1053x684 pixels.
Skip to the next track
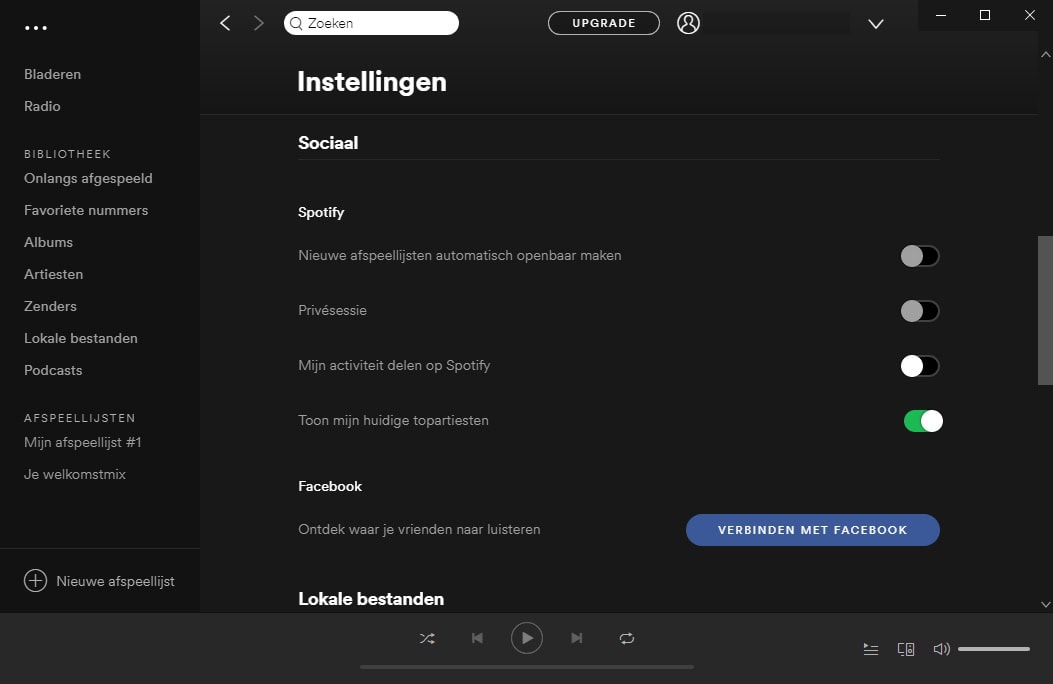[x=577, y=637]
